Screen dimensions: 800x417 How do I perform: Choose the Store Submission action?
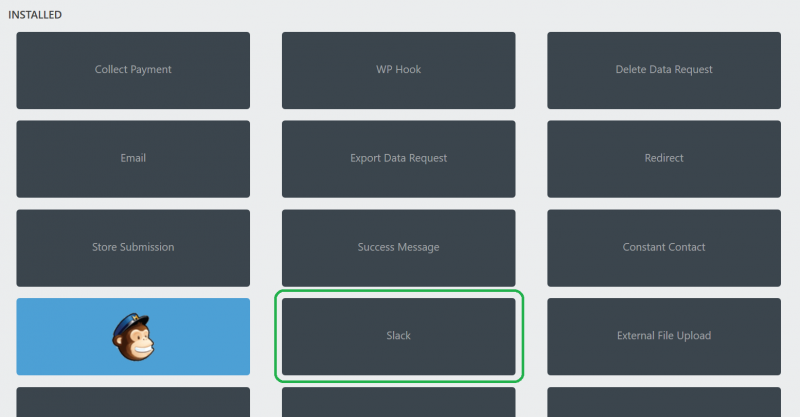133,248
